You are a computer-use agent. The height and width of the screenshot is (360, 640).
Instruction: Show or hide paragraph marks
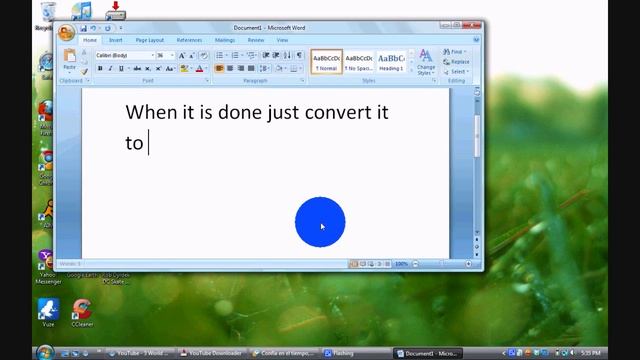[299, 56]
